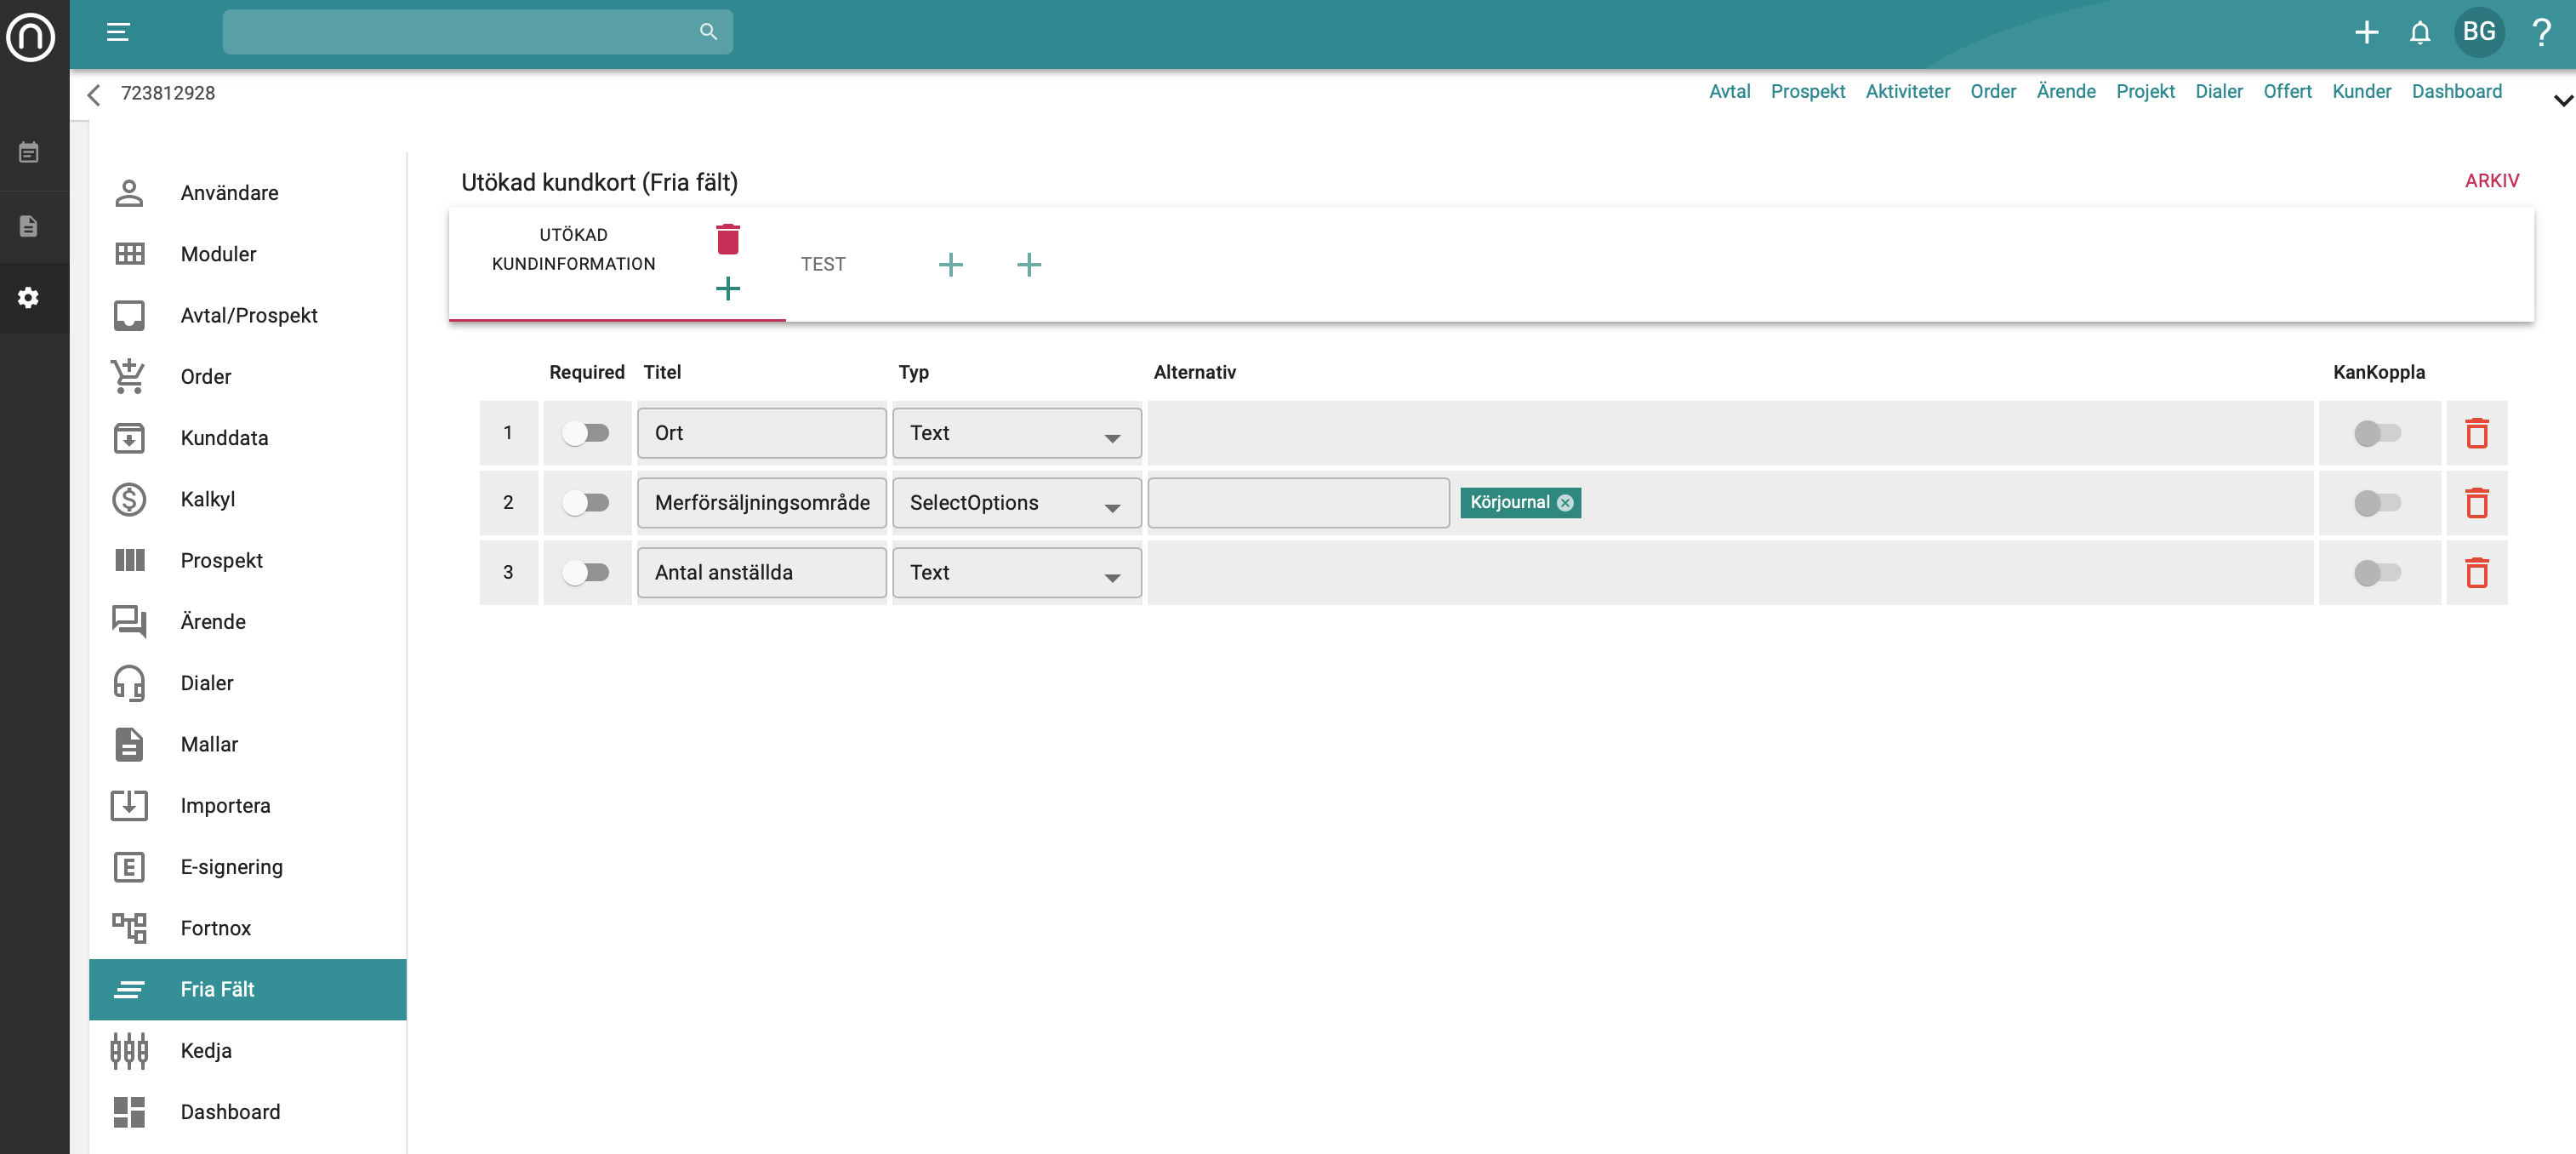Edit the Ort title field
The width and height of the screenshot is (2576, 1154).
pyautogui.click(x=761, y=433)
